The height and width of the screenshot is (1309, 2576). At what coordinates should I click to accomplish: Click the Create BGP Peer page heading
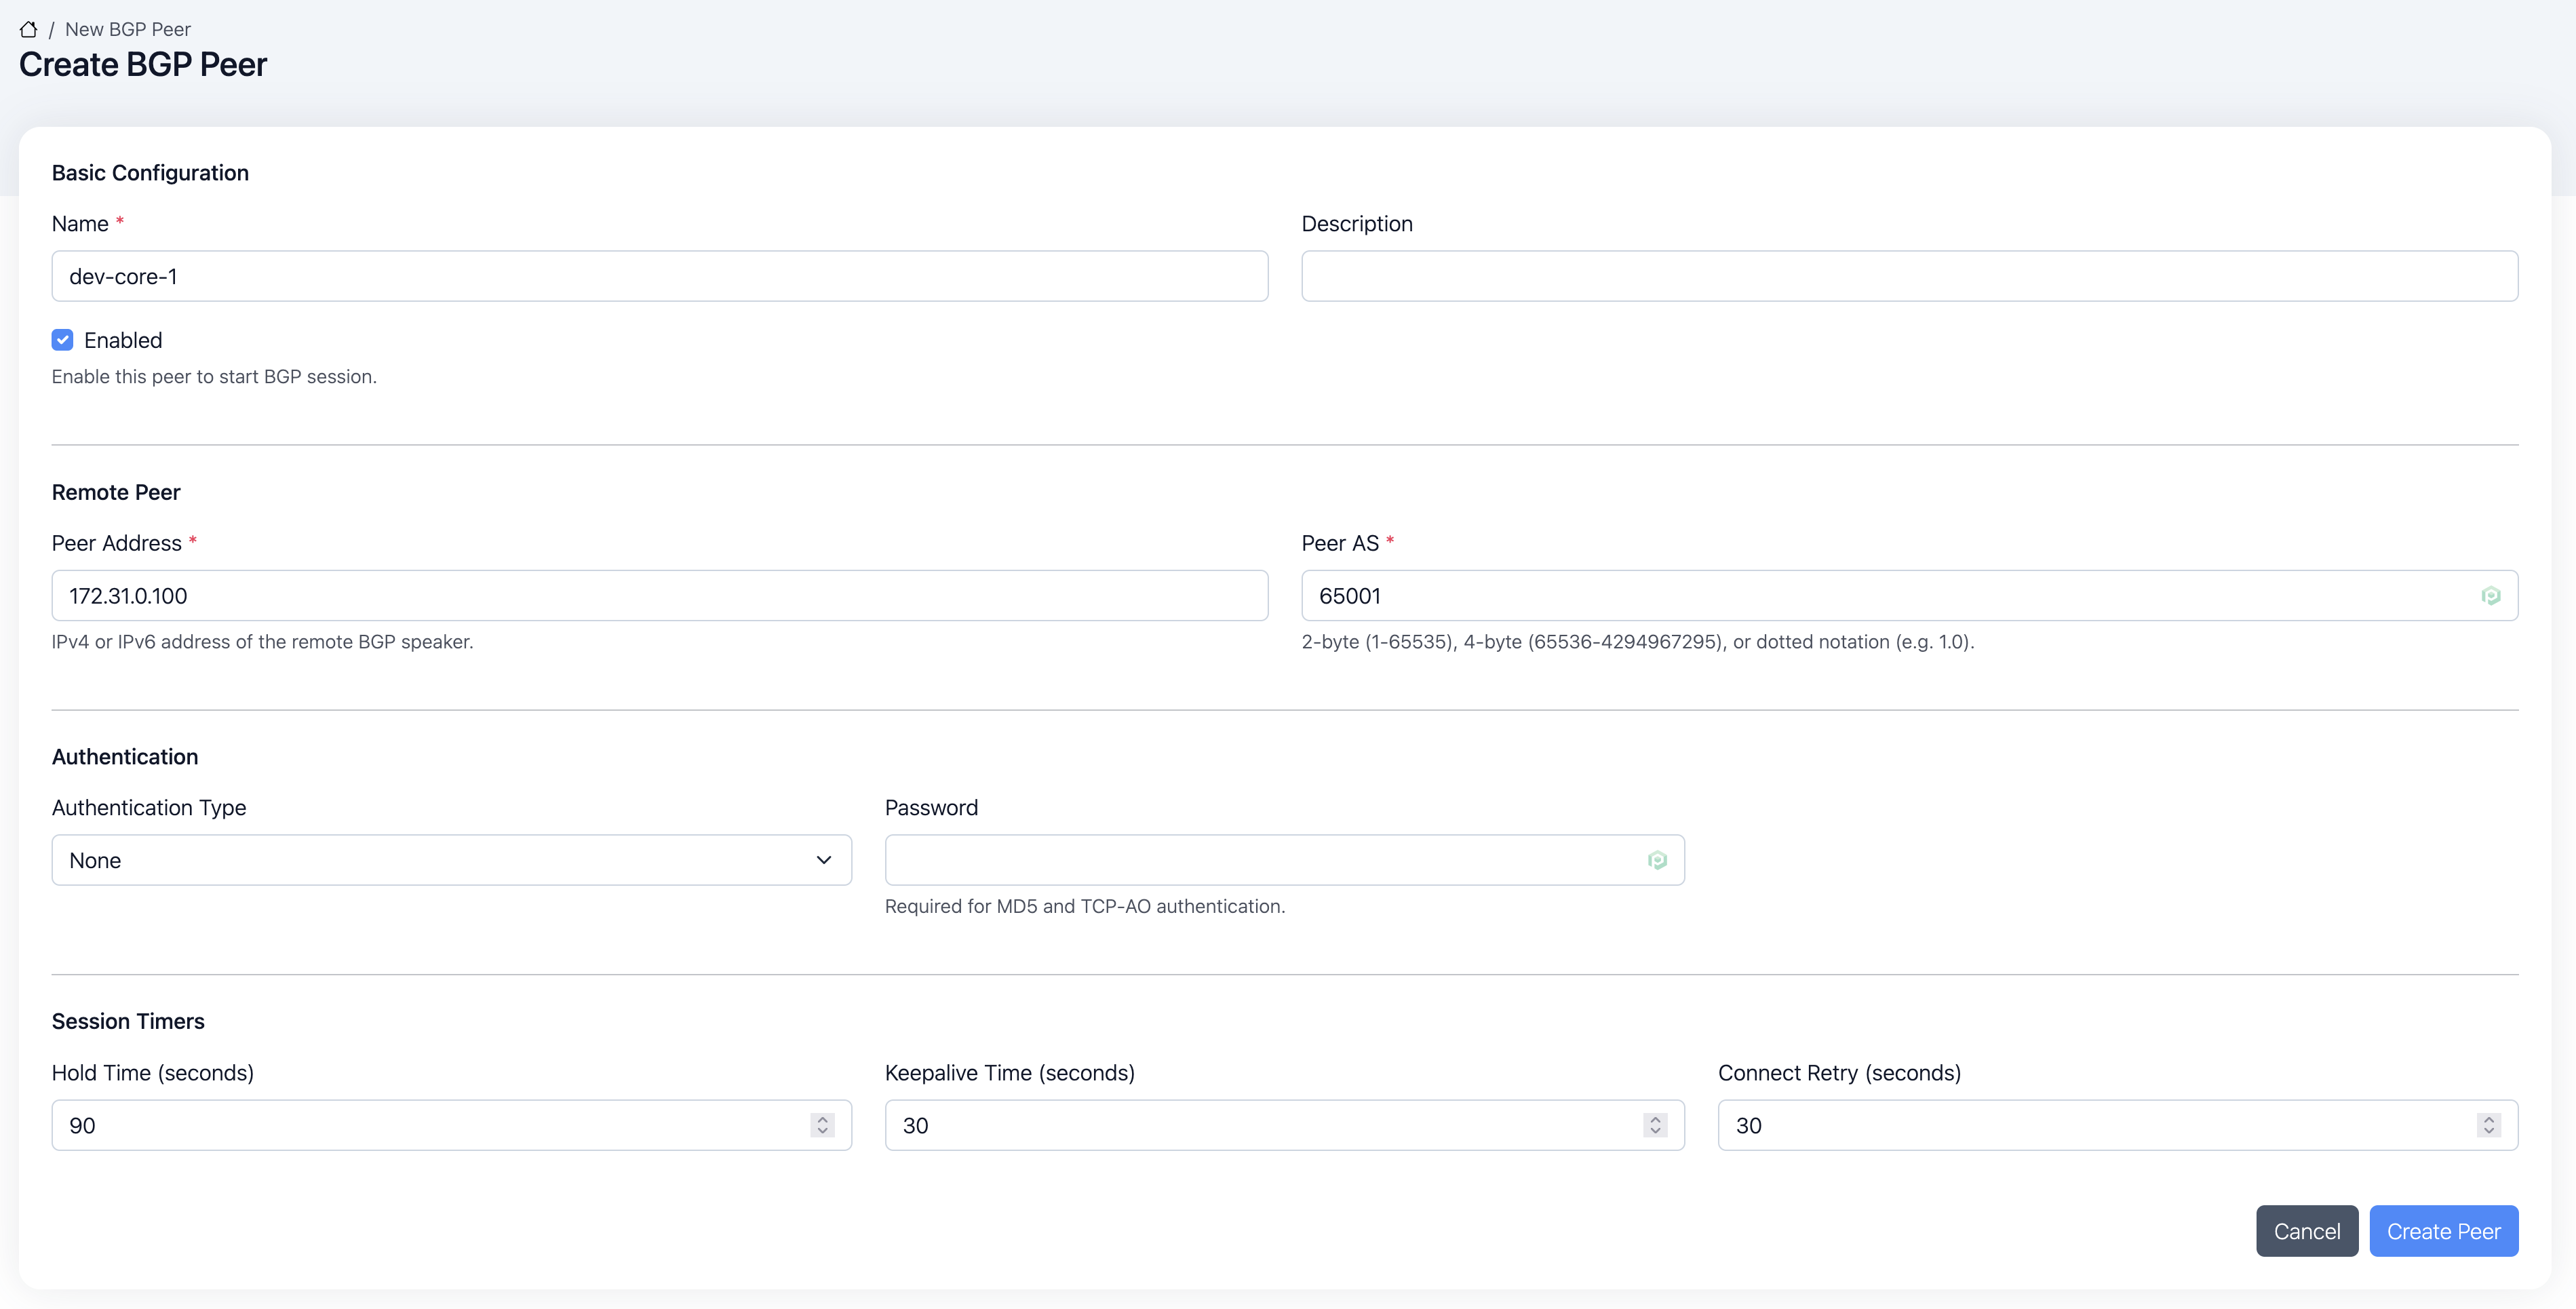(143, 65)
